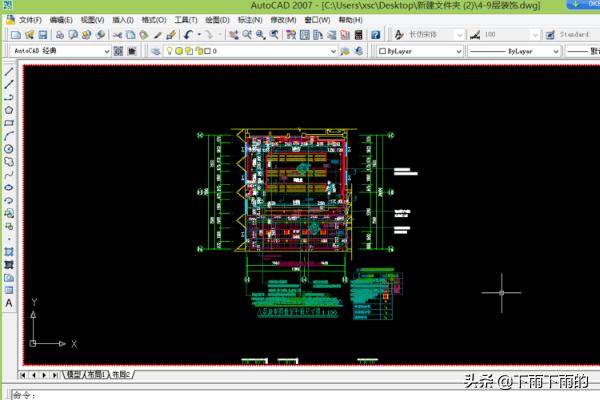This screenshot has height=400, width=600.
Task: Select the Spline draw tool
Action: pyautogui.click(x=9, y=175)
